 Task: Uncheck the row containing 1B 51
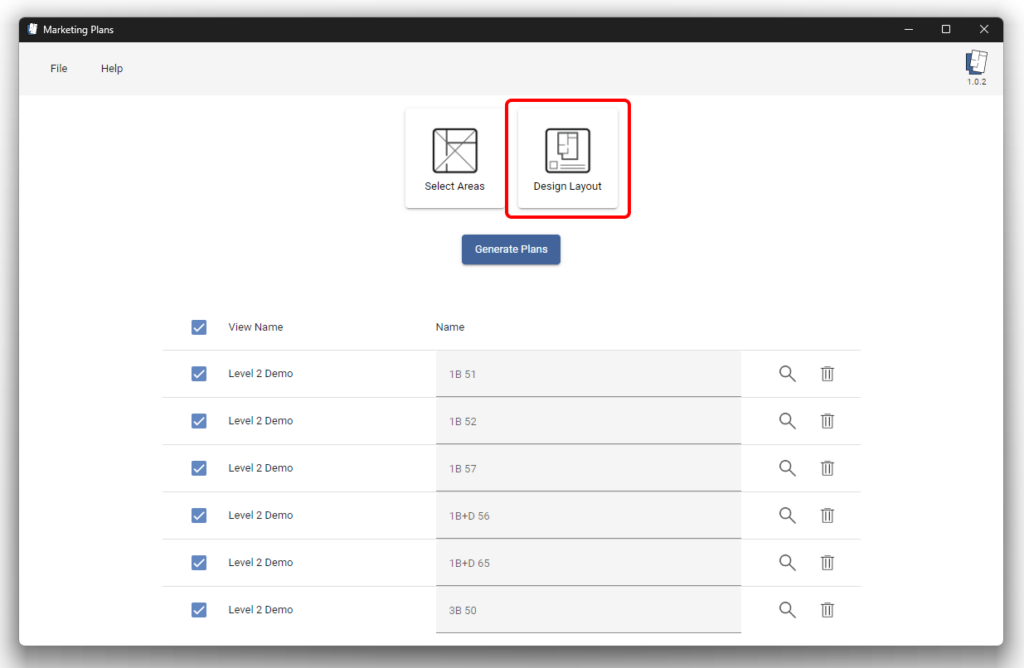[199, 373]
